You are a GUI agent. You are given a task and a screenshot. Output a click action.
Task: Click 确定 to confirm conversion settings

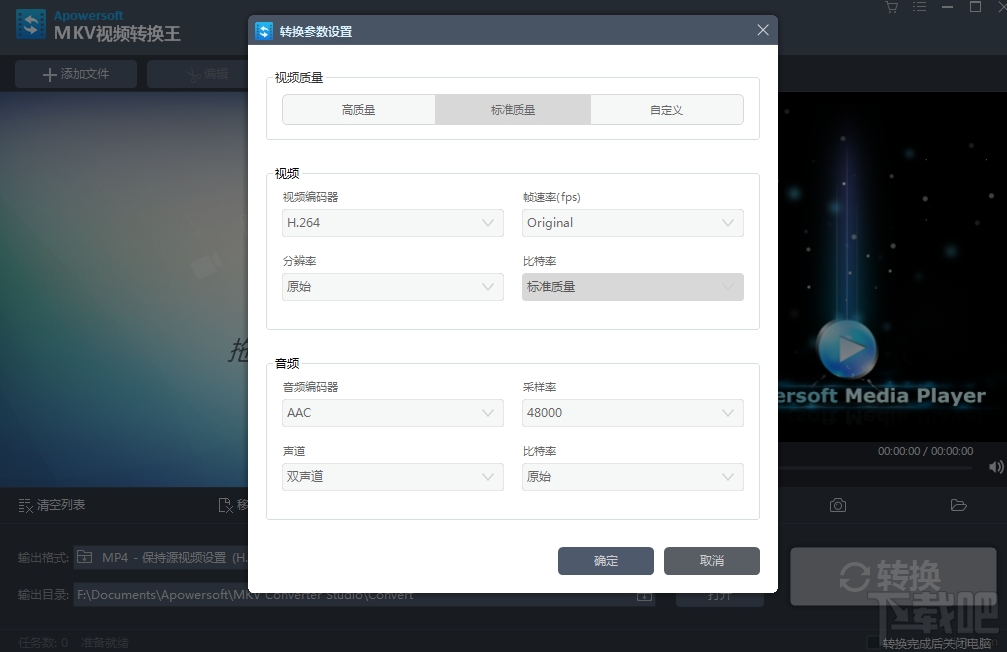click(605, 561)
